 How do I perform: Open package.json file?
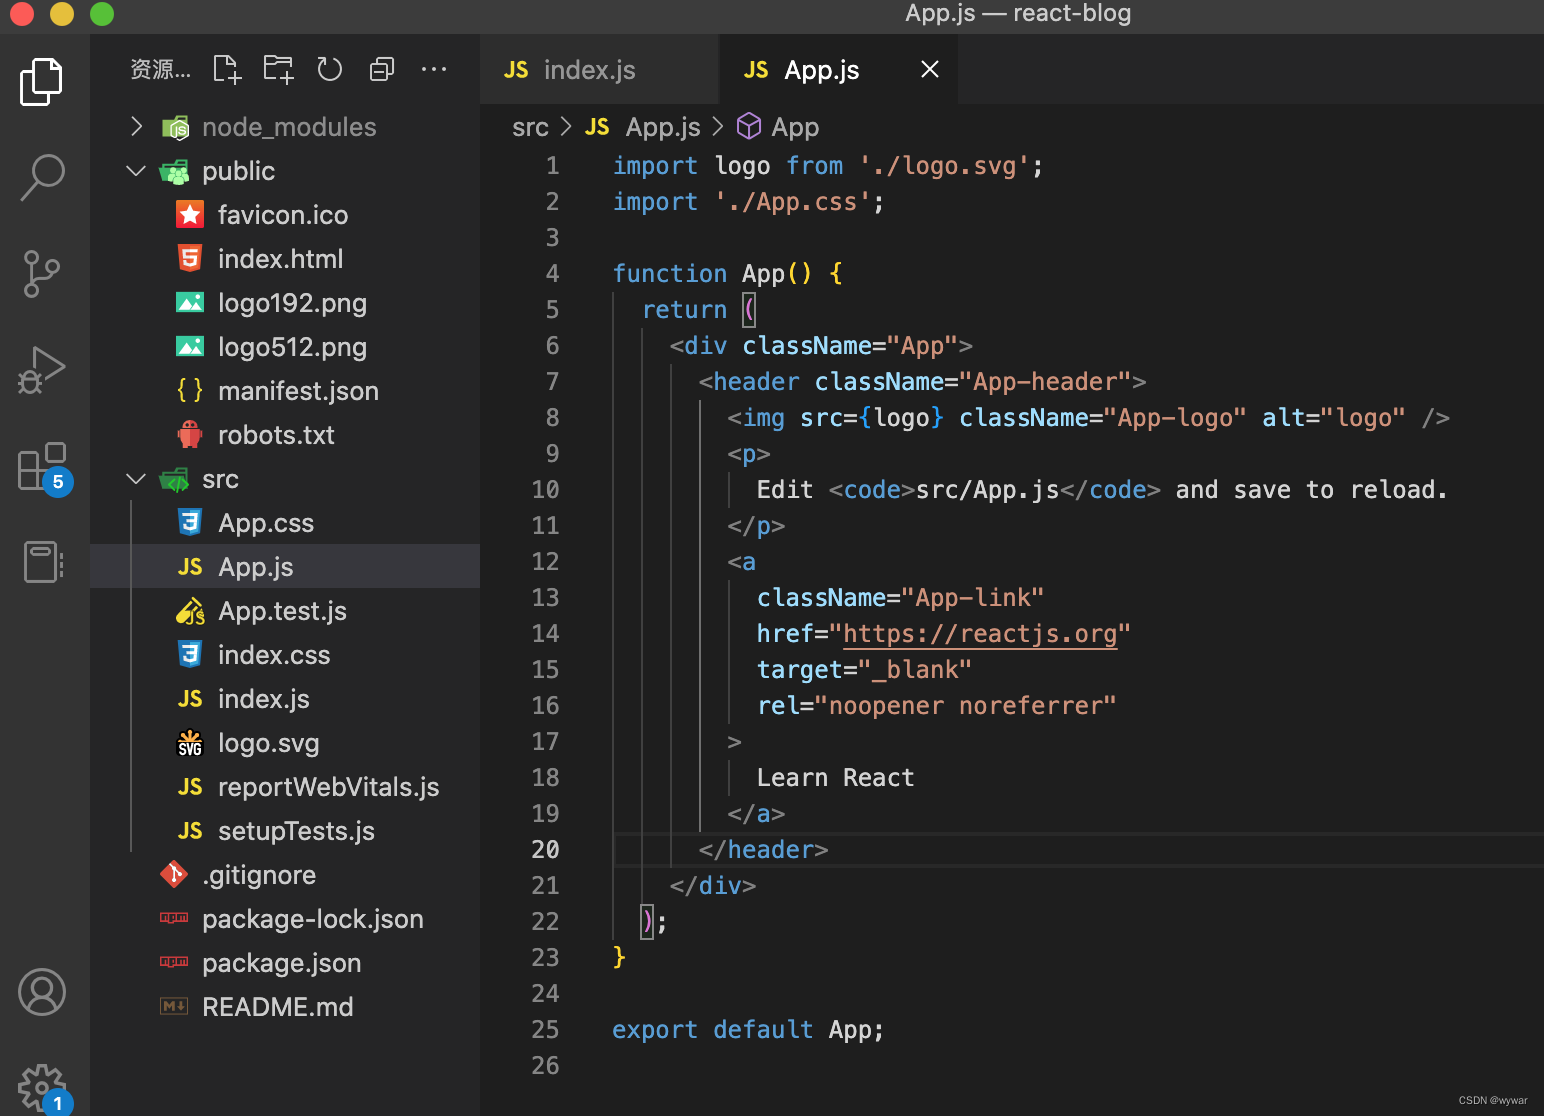tap(285, 963)
